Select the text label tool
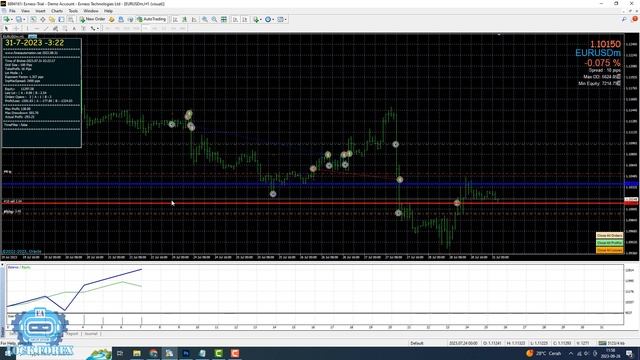Screen dimensions: 640x360 tap(83, 28)
